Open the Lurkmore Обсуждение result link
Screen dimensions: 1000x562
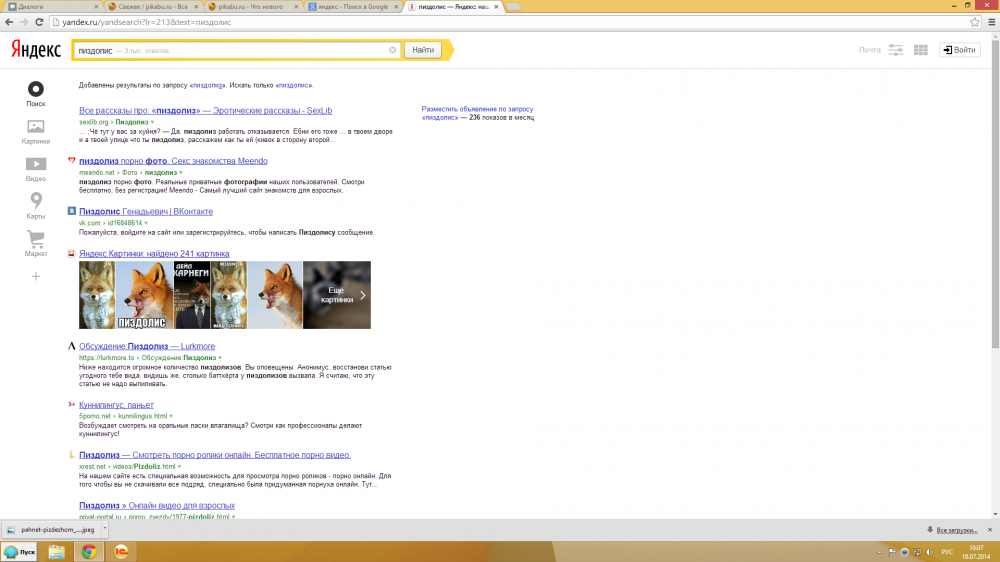tap(147, 346)
